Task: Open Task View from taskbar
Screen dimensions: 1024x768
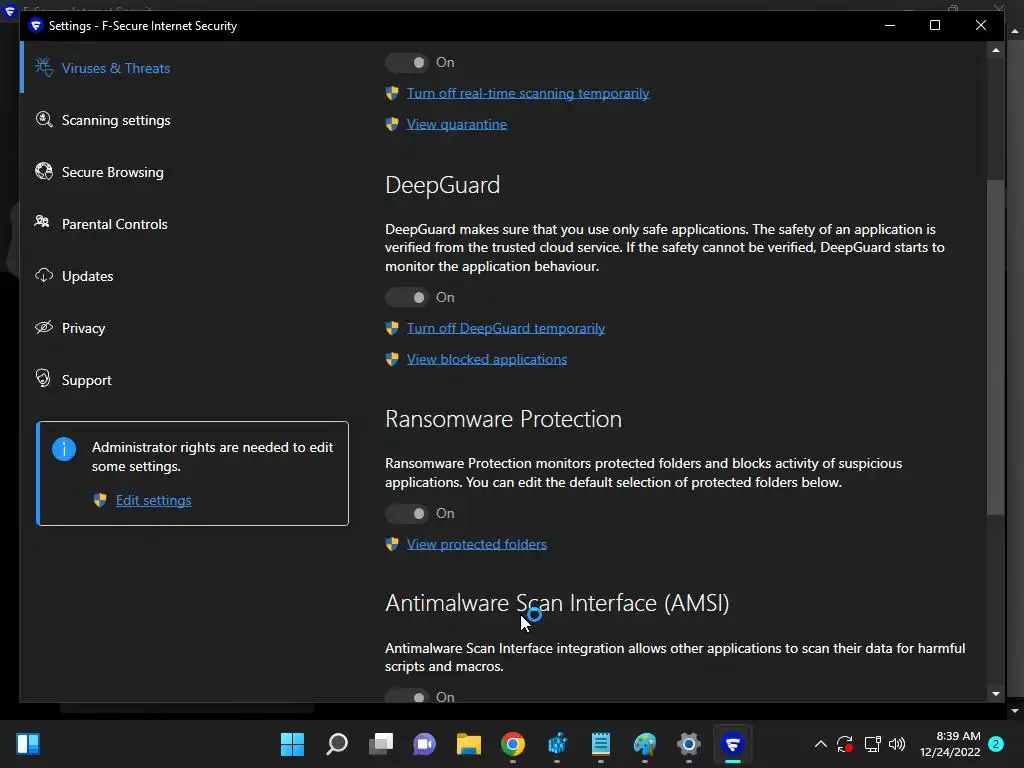Action: [381, 744]
